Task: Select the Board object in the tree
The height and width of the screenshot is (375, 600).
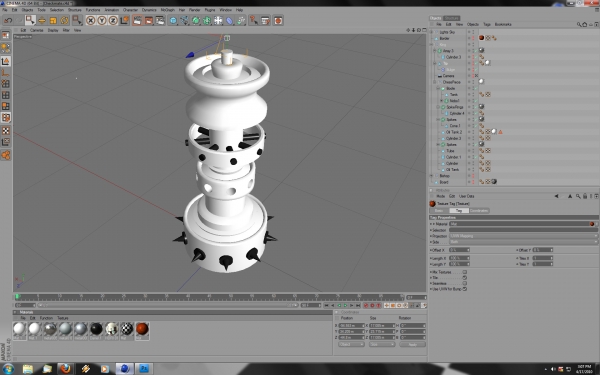Action: pos(444,182)
